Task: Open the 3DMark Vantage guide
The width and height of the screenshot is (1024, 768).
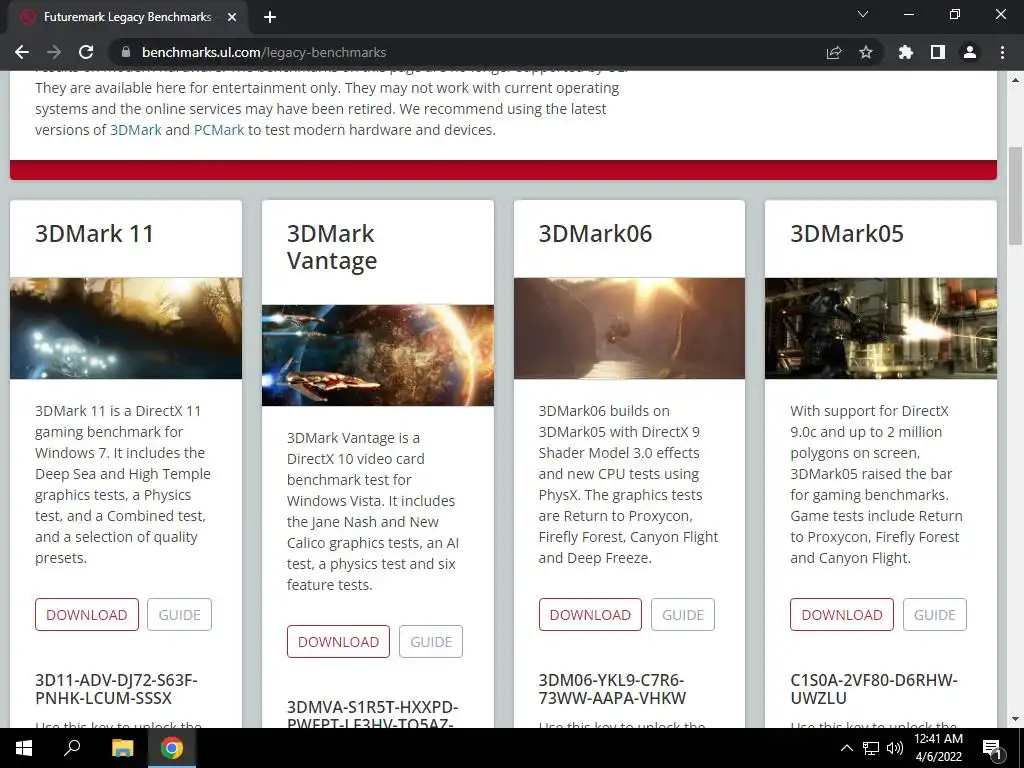Action: tap(431, 641)
